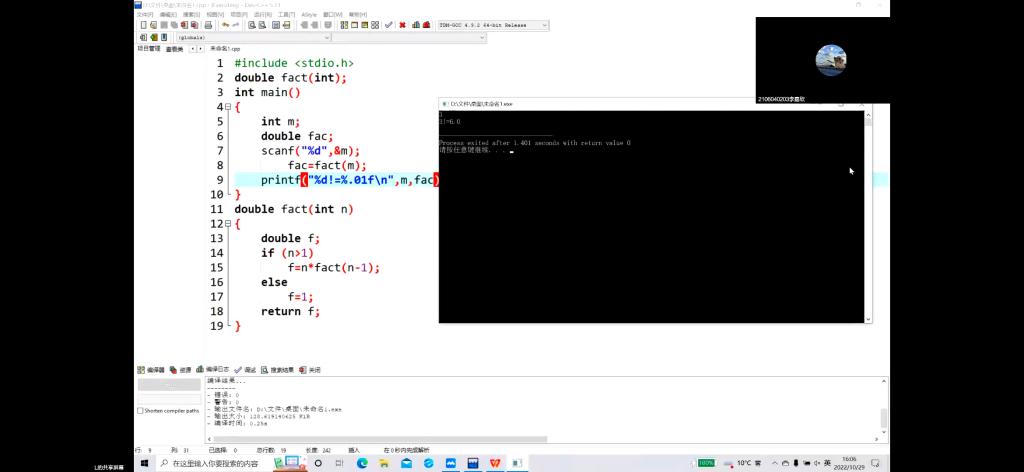Click the New file icon in toolbar
The image size is (1024, 472).
point(141,25)
